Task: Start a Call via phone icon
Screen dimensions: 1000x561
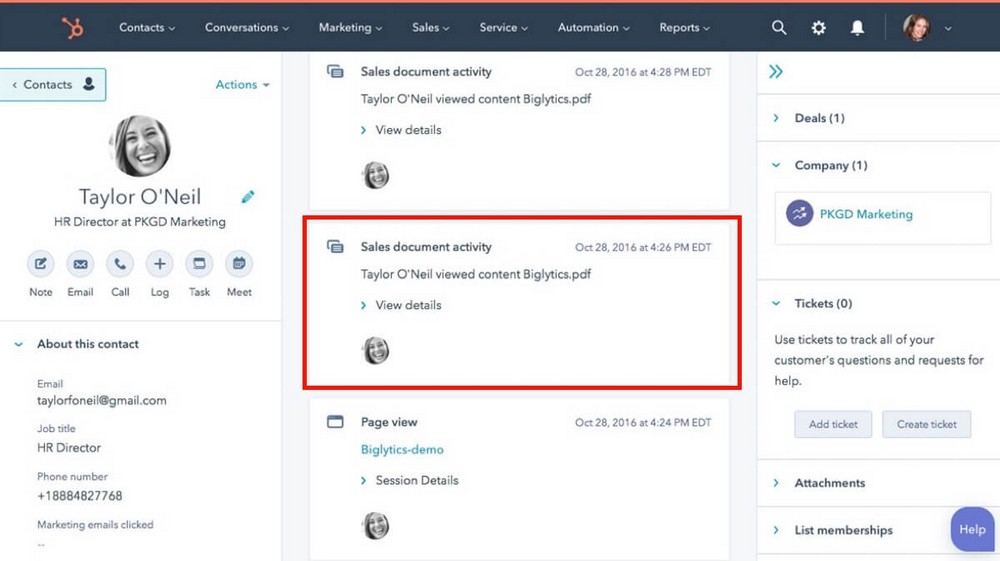Action: [120, 264]
